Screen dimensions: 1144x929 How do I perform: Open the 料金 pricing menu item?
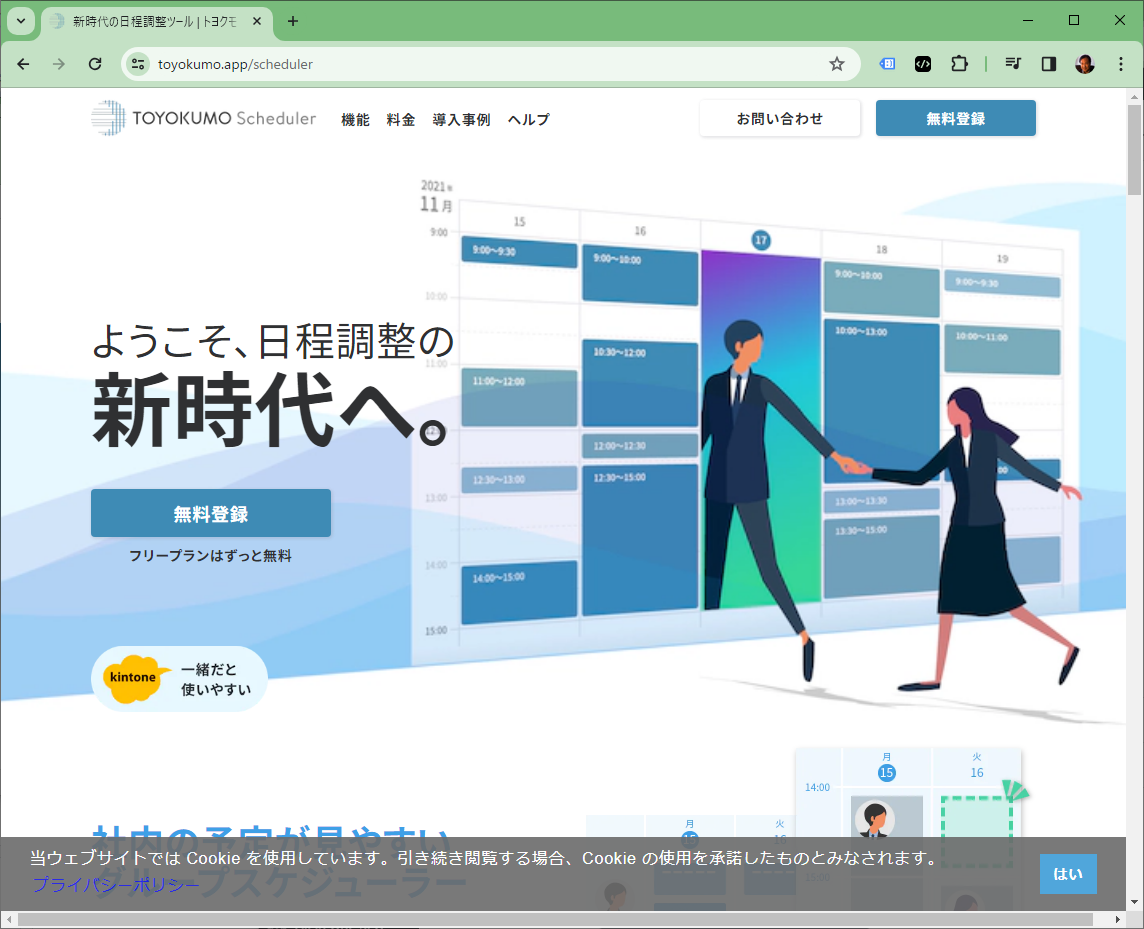[x=401, y=119]
